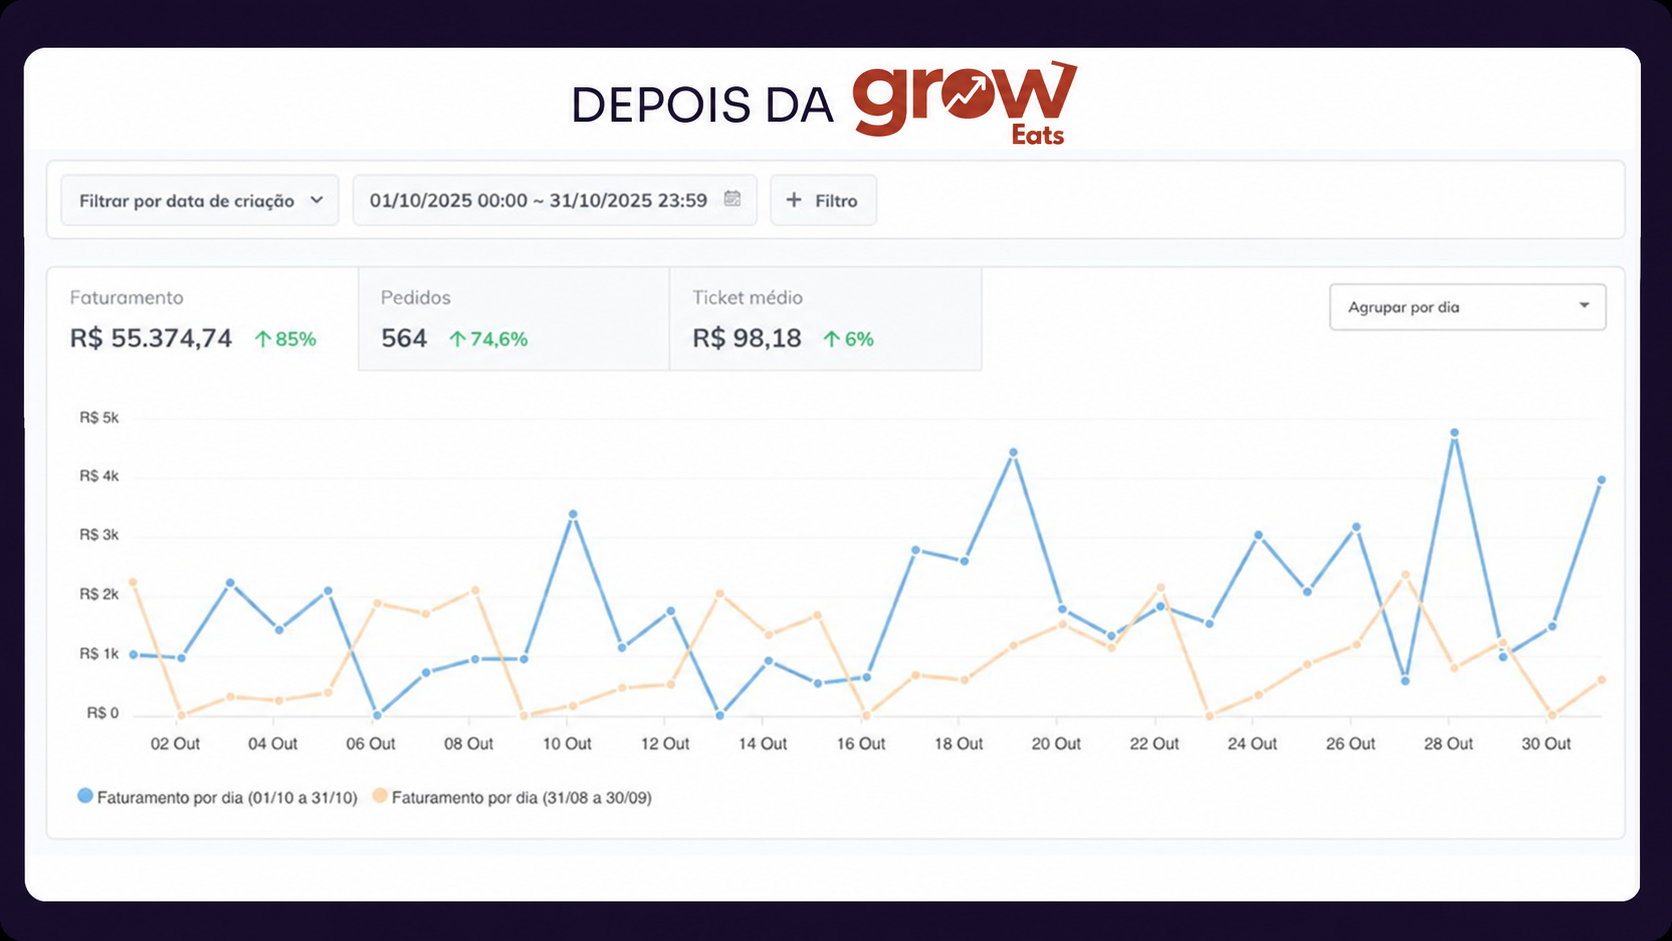Open the calendar icon in date range field

(732, 199)
